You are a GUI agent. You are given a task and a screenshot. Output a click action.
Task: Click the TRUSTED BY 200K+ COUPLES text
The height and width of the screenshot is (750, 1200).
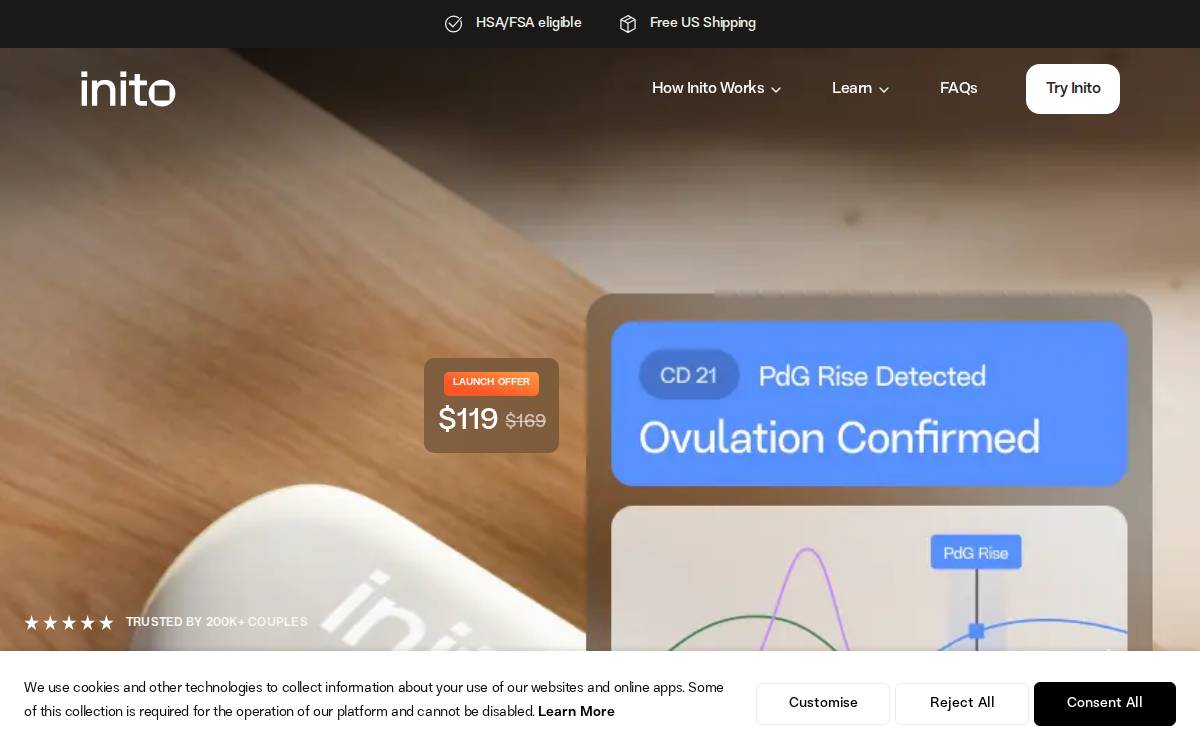click(x=217, y=622)
